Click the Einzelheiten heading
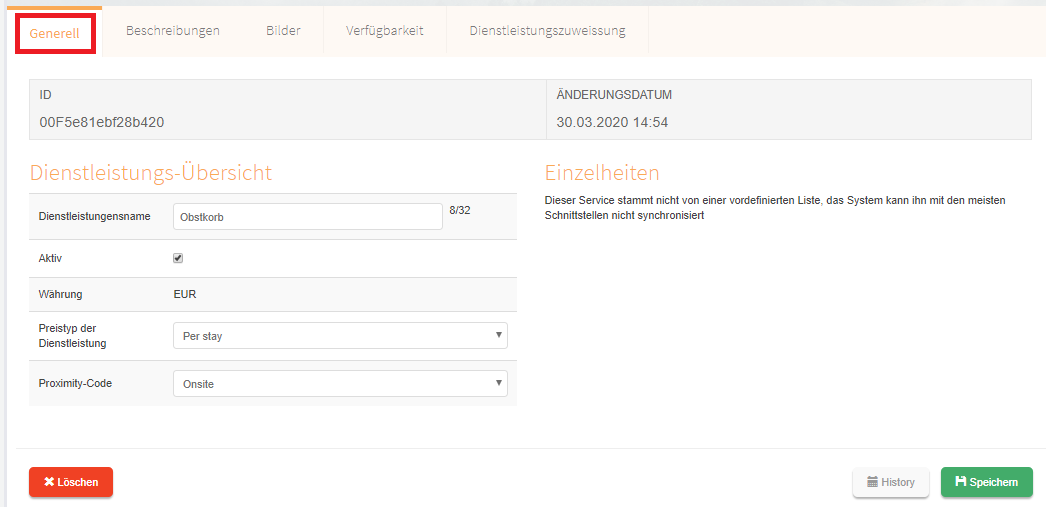1046x507 pixels. pyautogui.click(x=602, y=173)
